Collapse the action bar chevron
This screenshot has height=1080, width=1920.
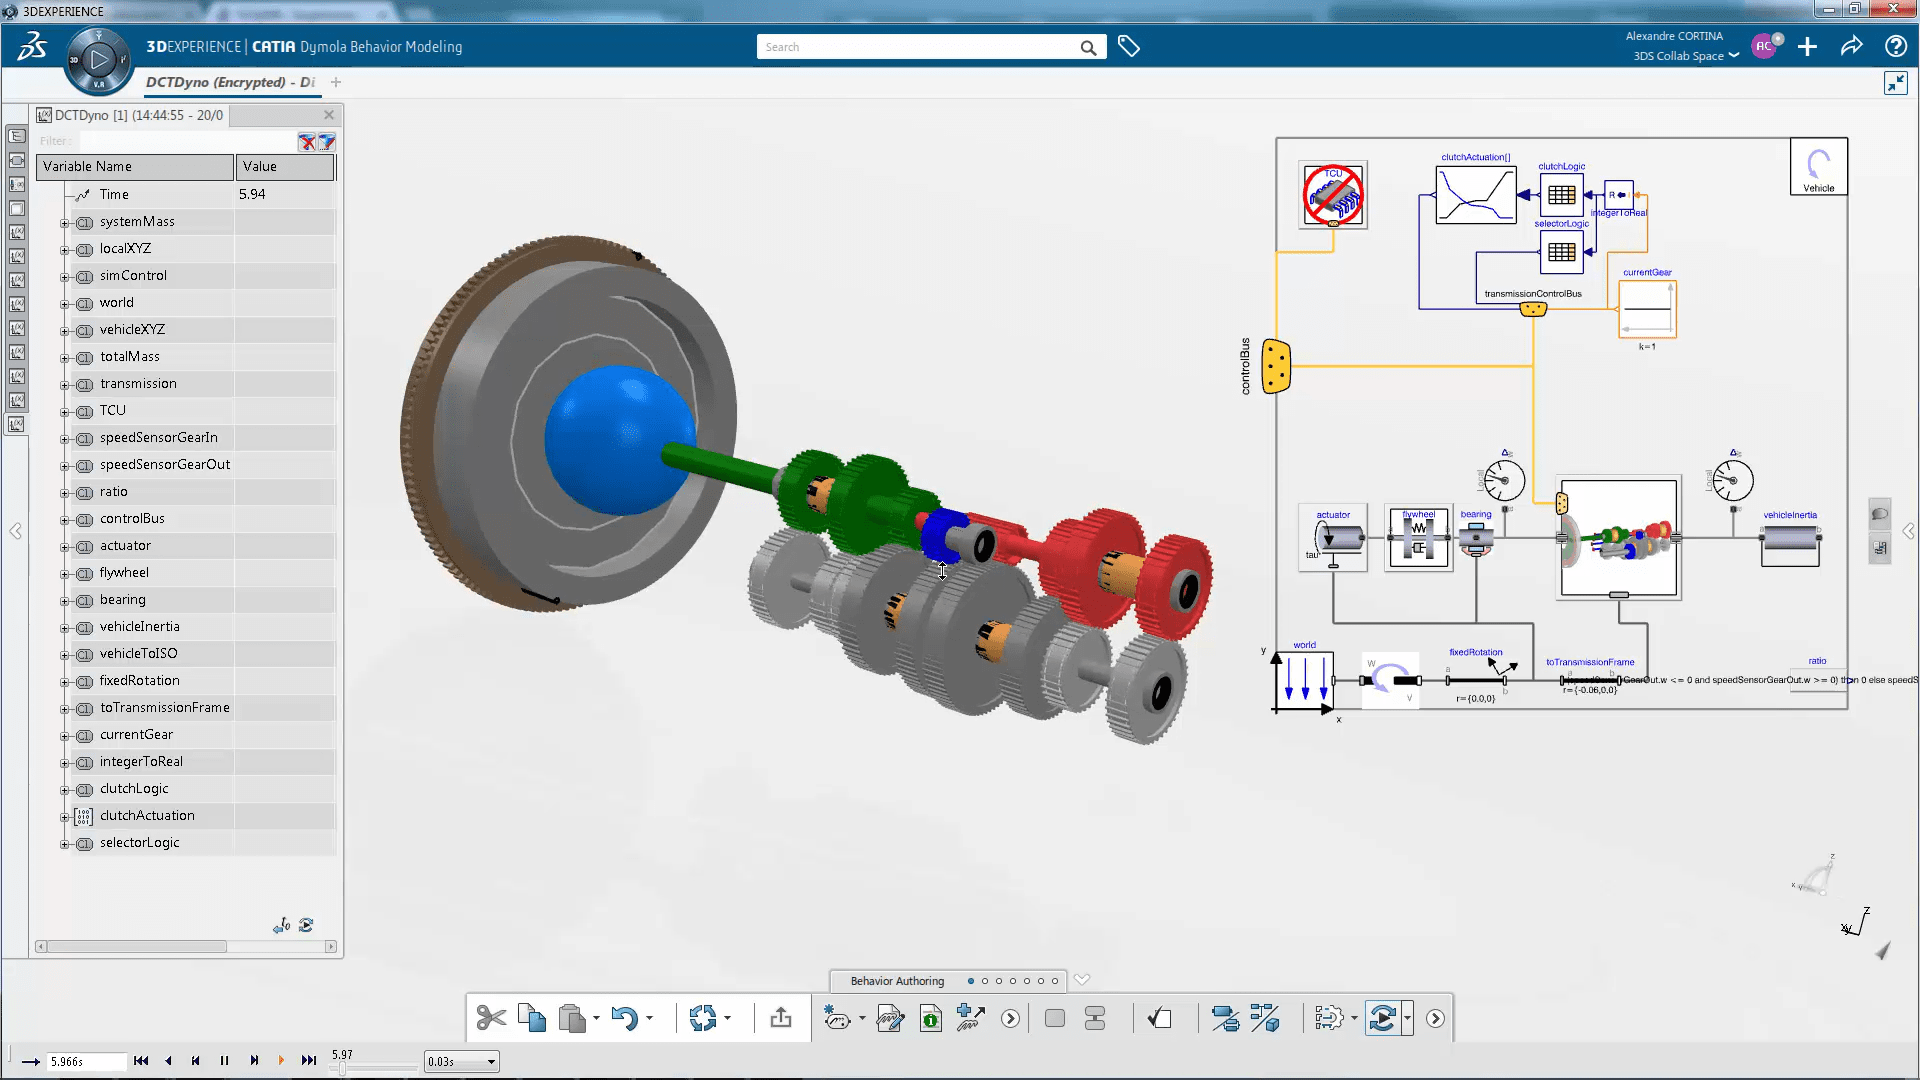1082,980
